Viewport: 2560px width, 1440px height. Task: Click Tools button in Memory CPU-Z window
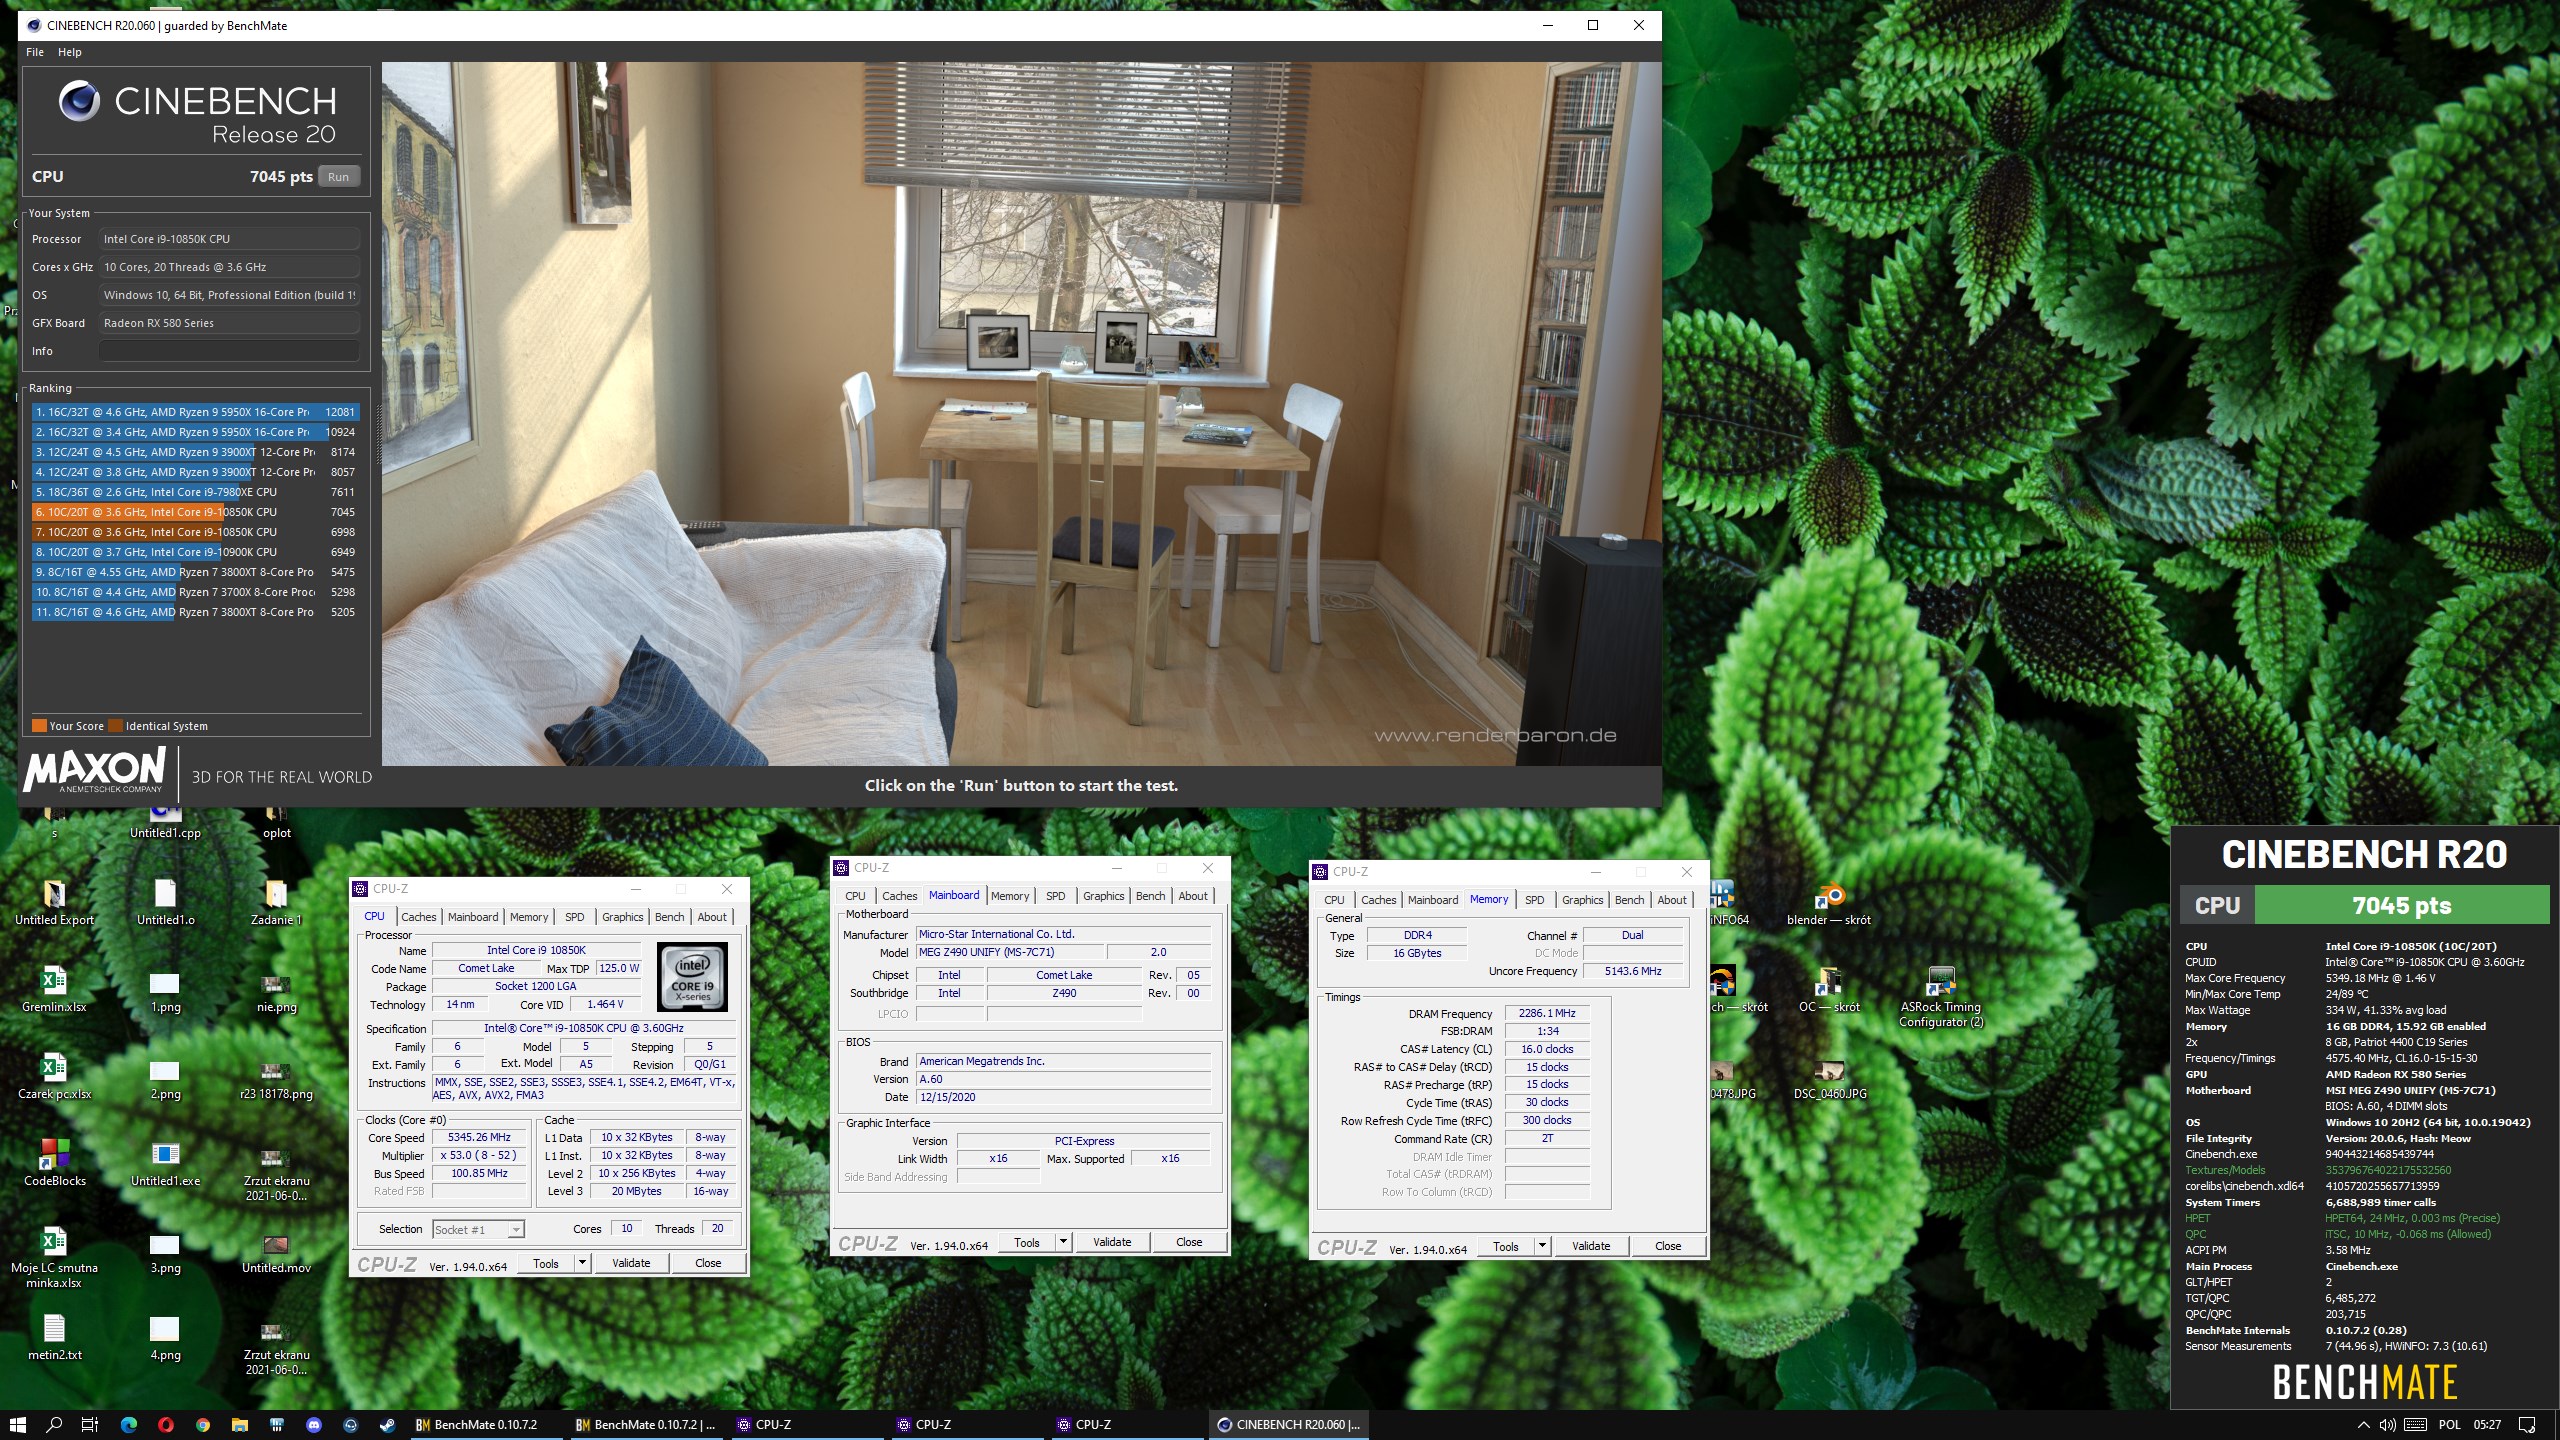[1506, 1246]
